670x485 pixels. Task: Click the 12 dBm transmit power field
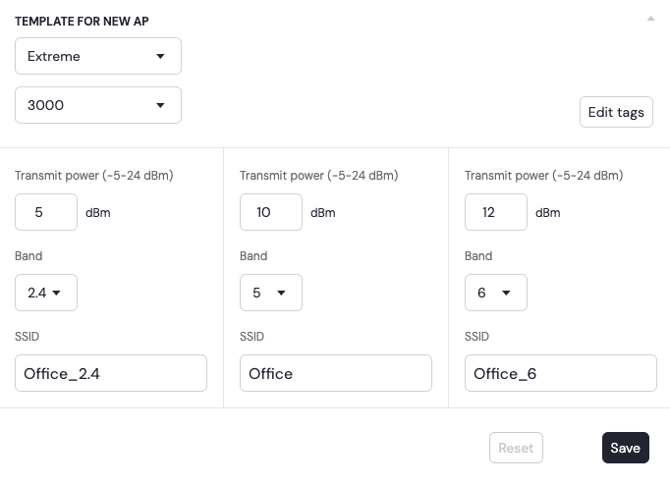pos(496,212)
